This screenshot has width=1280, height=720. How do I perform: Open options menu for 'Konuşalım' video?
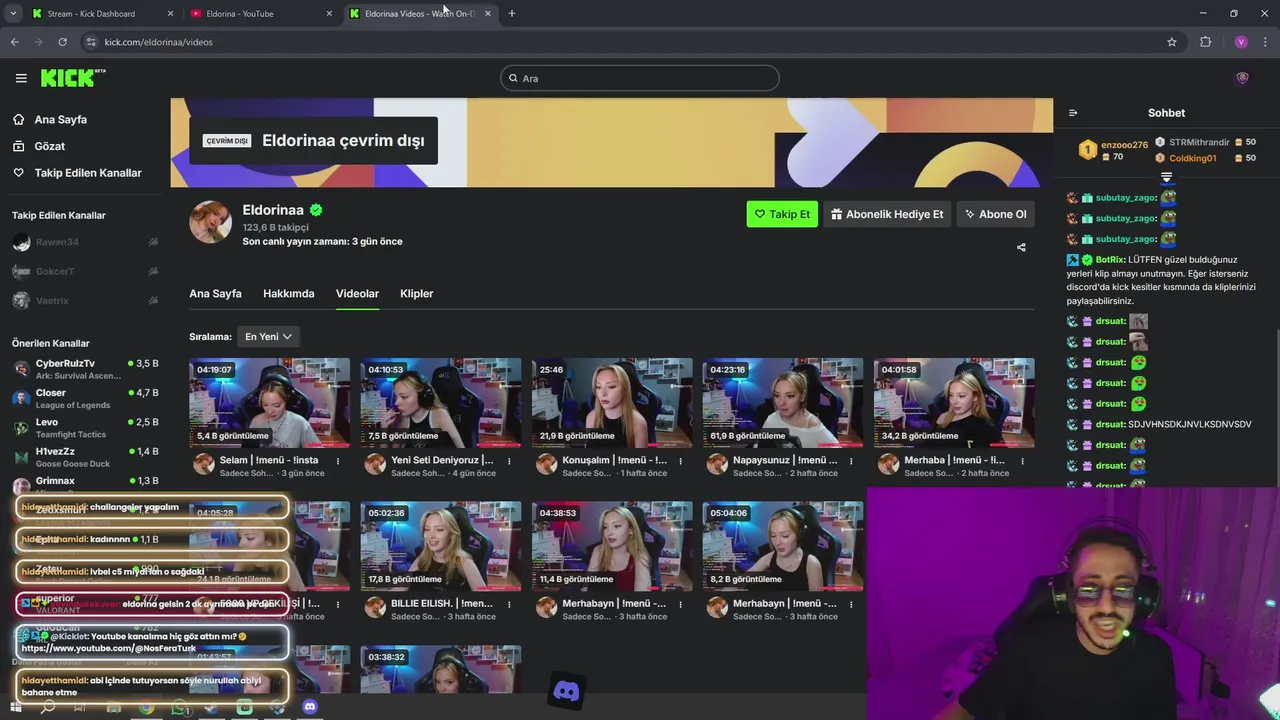pyautogui.click(x=680, y=461)
